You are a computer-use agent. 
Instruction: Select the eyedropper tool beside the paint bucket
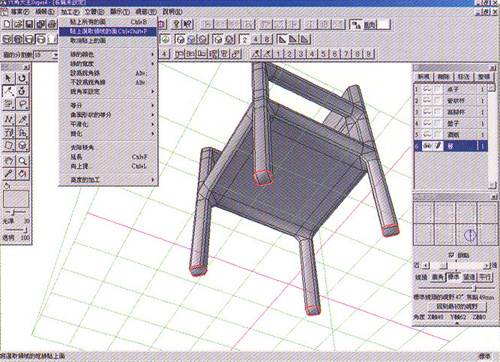(8, 174)
